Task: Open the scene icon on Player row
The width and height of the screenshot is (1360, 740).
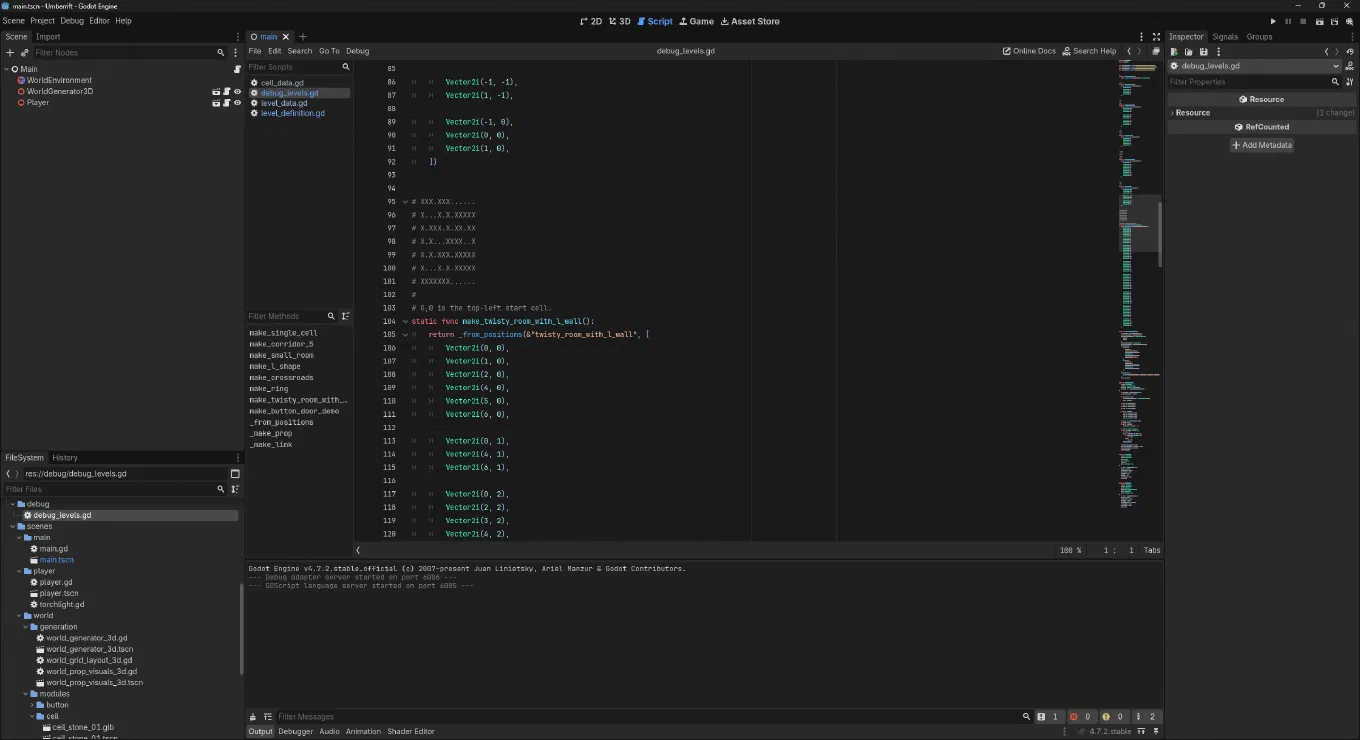Action: coord(216,103)
